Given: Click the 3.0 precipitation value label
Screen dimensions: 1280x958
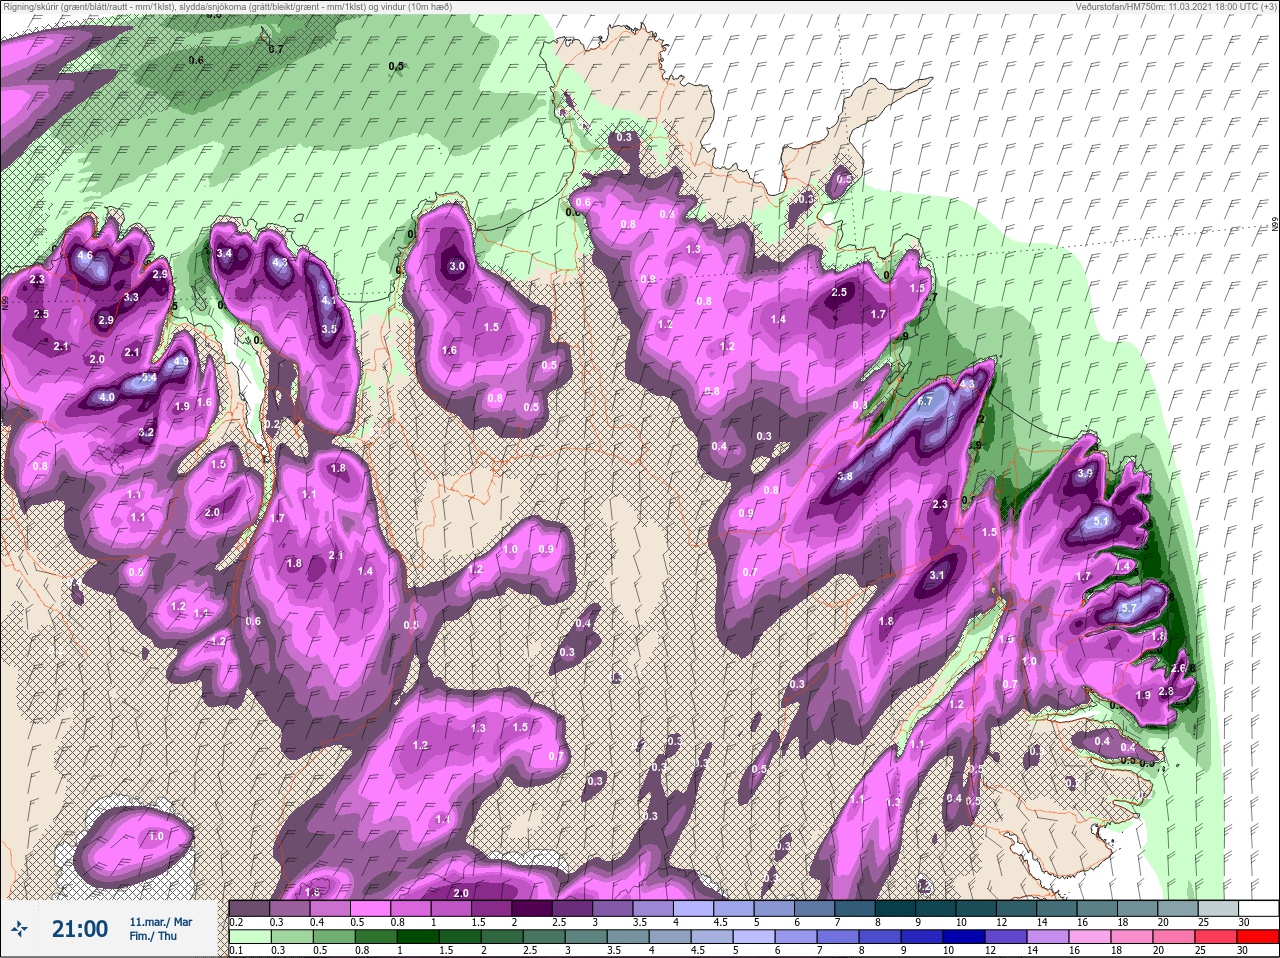Looking at the screenshot, I should (457, 266).
